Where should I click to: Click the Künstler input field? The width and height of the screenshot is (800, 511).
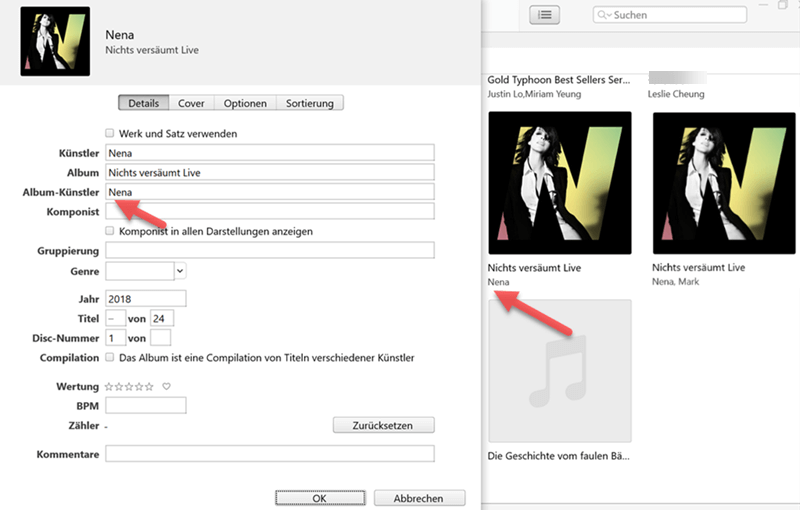coord(270,153)
